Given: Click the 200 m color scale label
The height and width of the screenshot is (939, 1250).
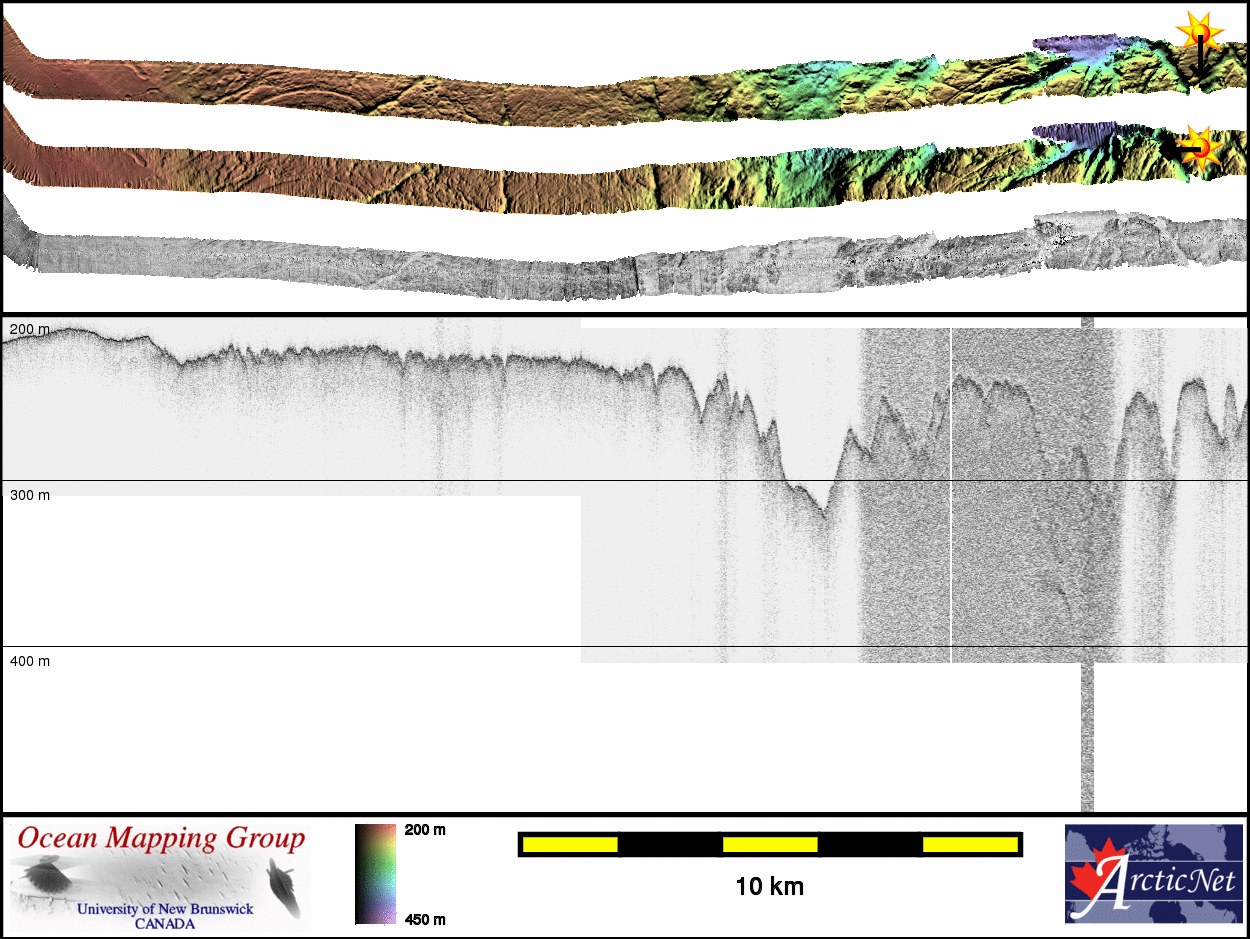Looking at the screenshot, I should click(425, 830).
